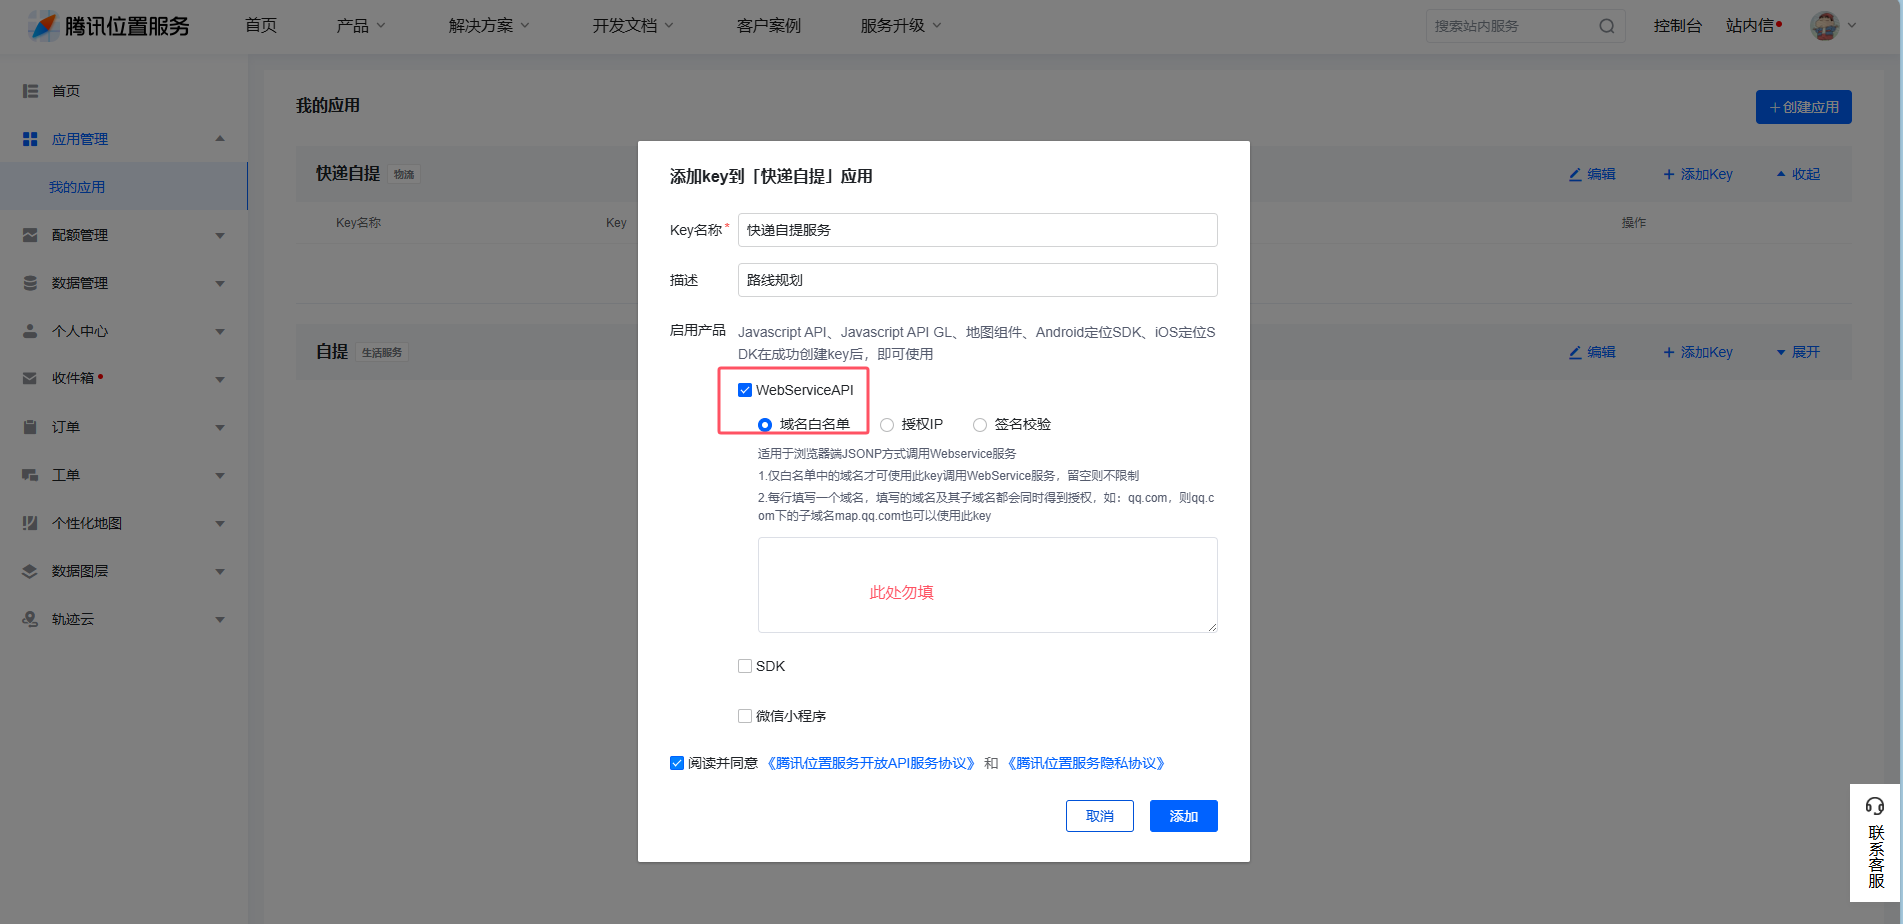Click the 配额管理 sidebar icon

(x=30, y=235)
